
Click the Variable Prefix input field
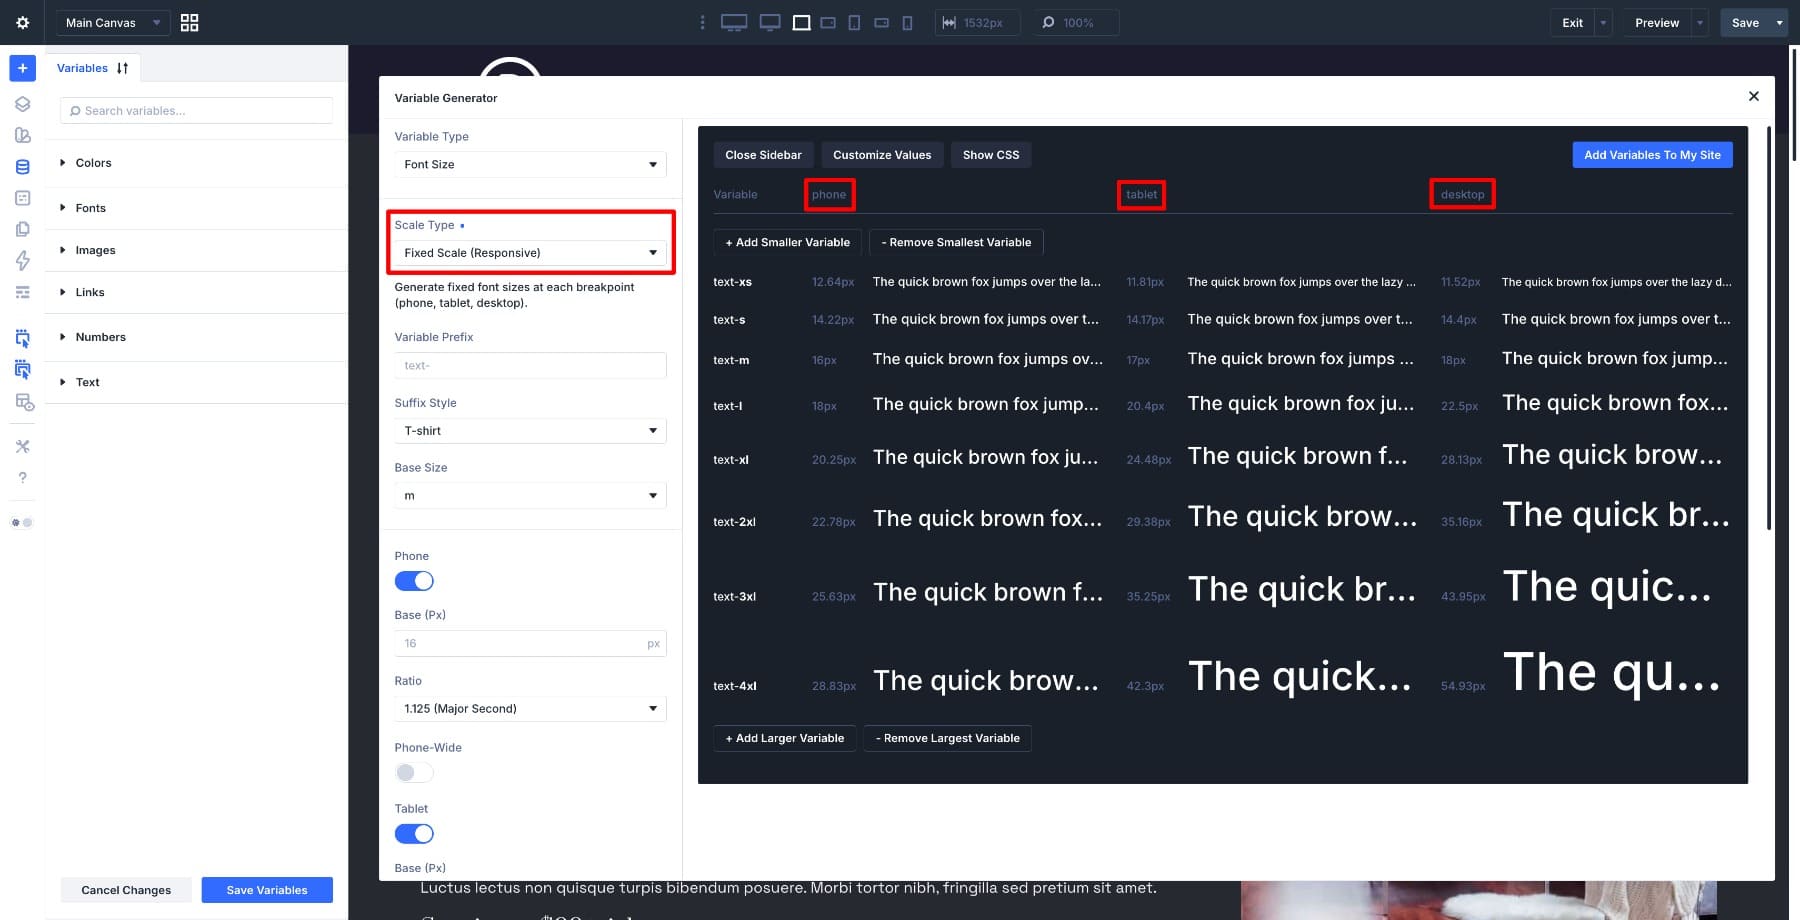tap(530, 366)
